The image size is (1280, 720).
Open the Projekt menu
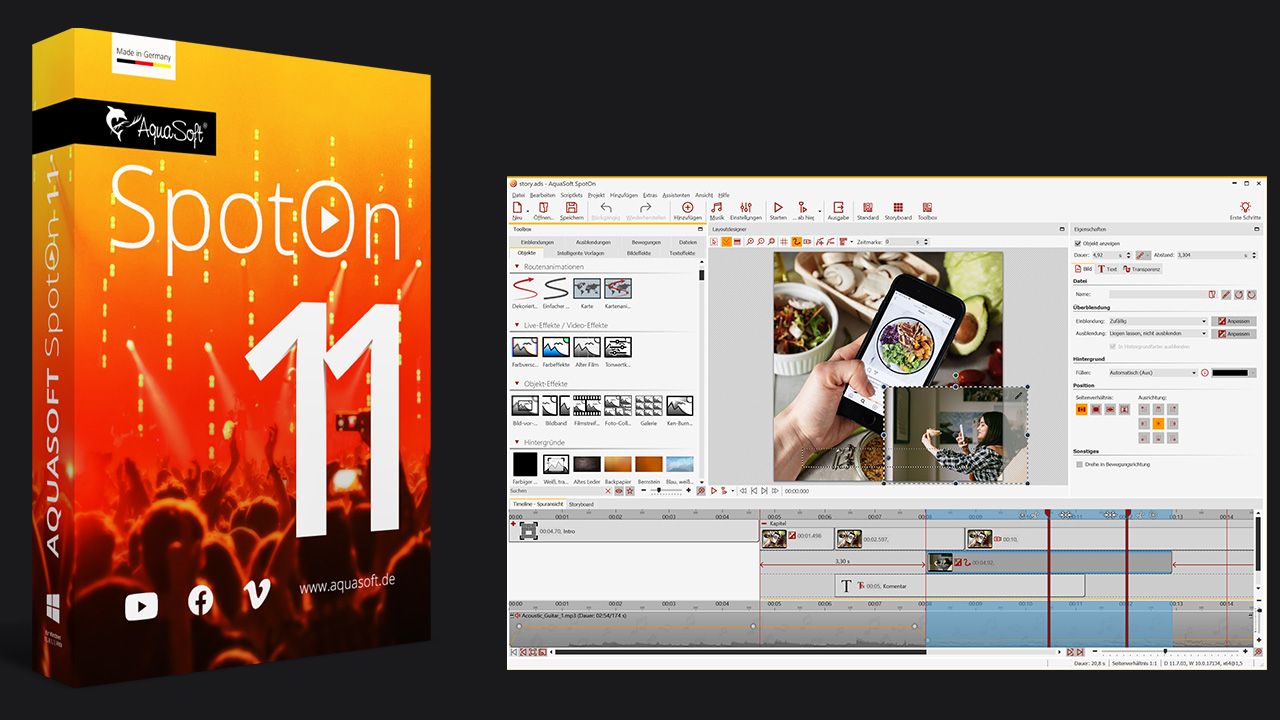tap(596, 195)
